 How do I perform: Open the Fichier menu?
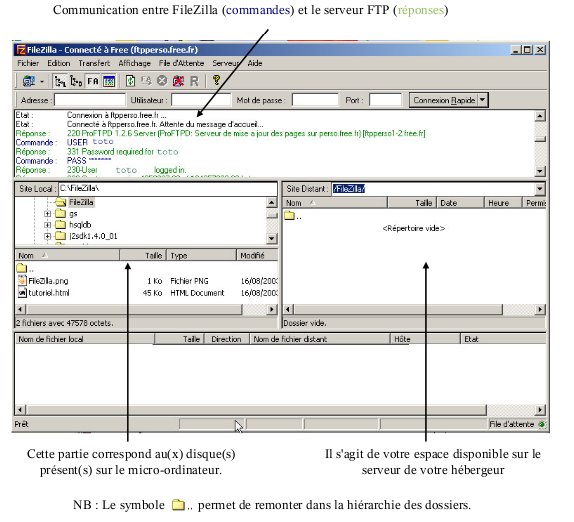tap(28, 63)
